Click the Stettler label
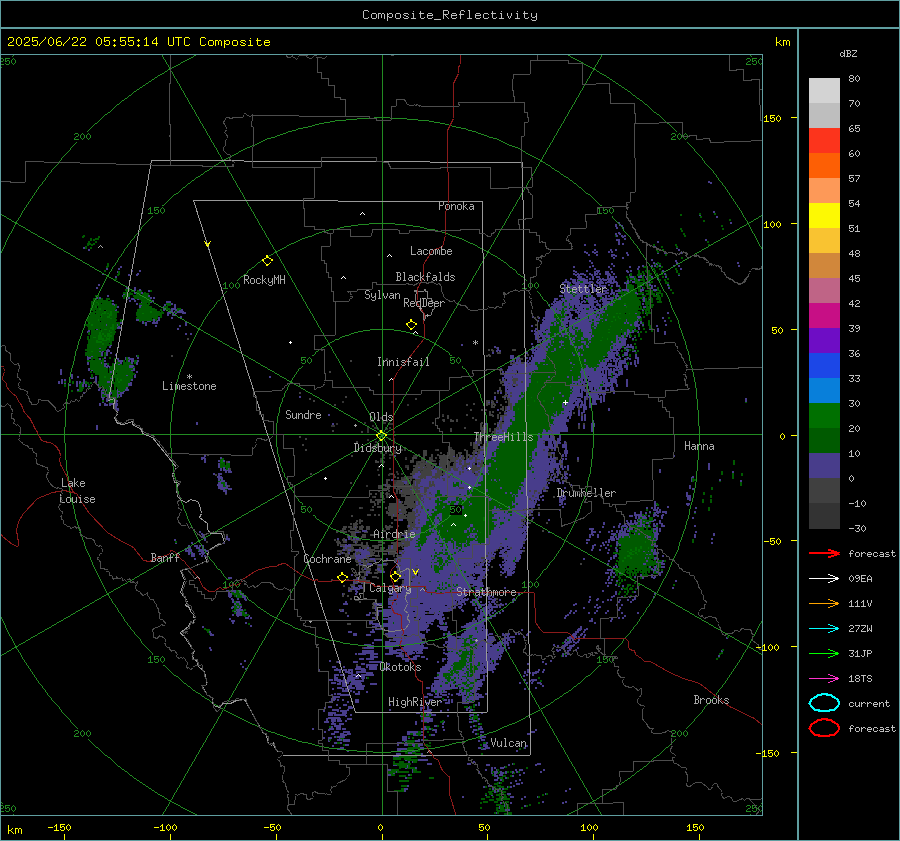The image size is (900, 841). pos(583,289)
